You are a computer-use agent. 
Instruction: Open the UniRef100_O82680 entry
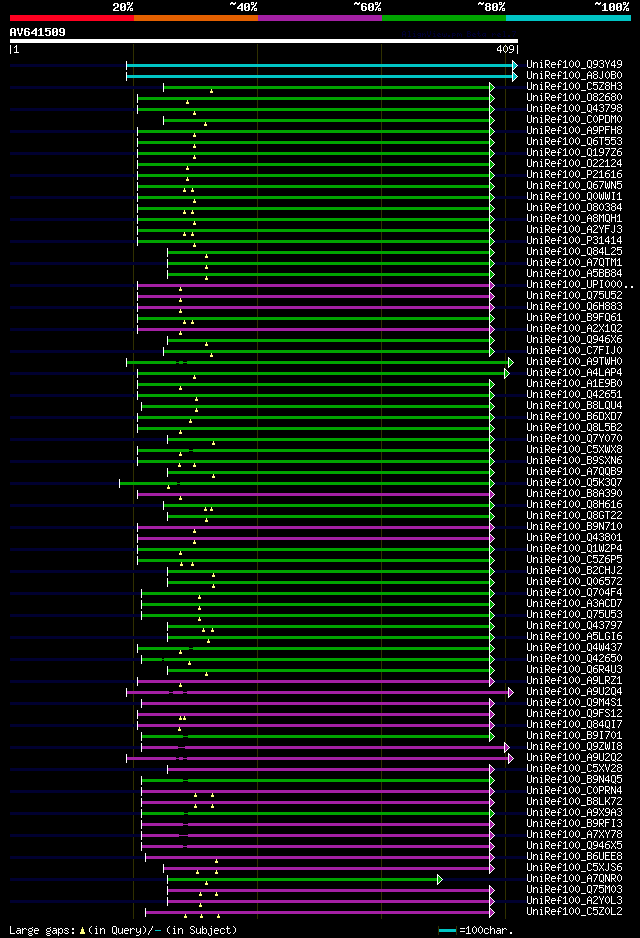[x=574, y=97]
